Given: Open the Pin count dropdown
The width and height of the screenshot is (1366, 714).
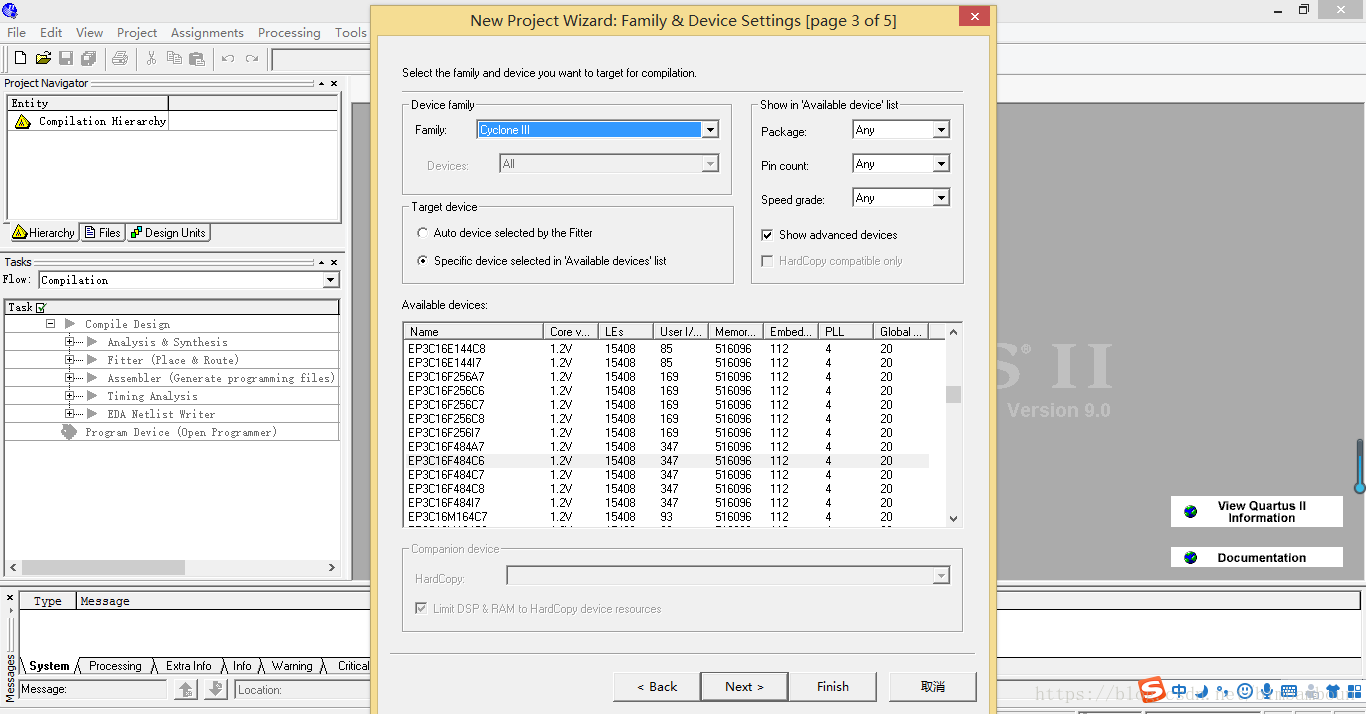Looking at the screenshot, I should click(940, 164).
